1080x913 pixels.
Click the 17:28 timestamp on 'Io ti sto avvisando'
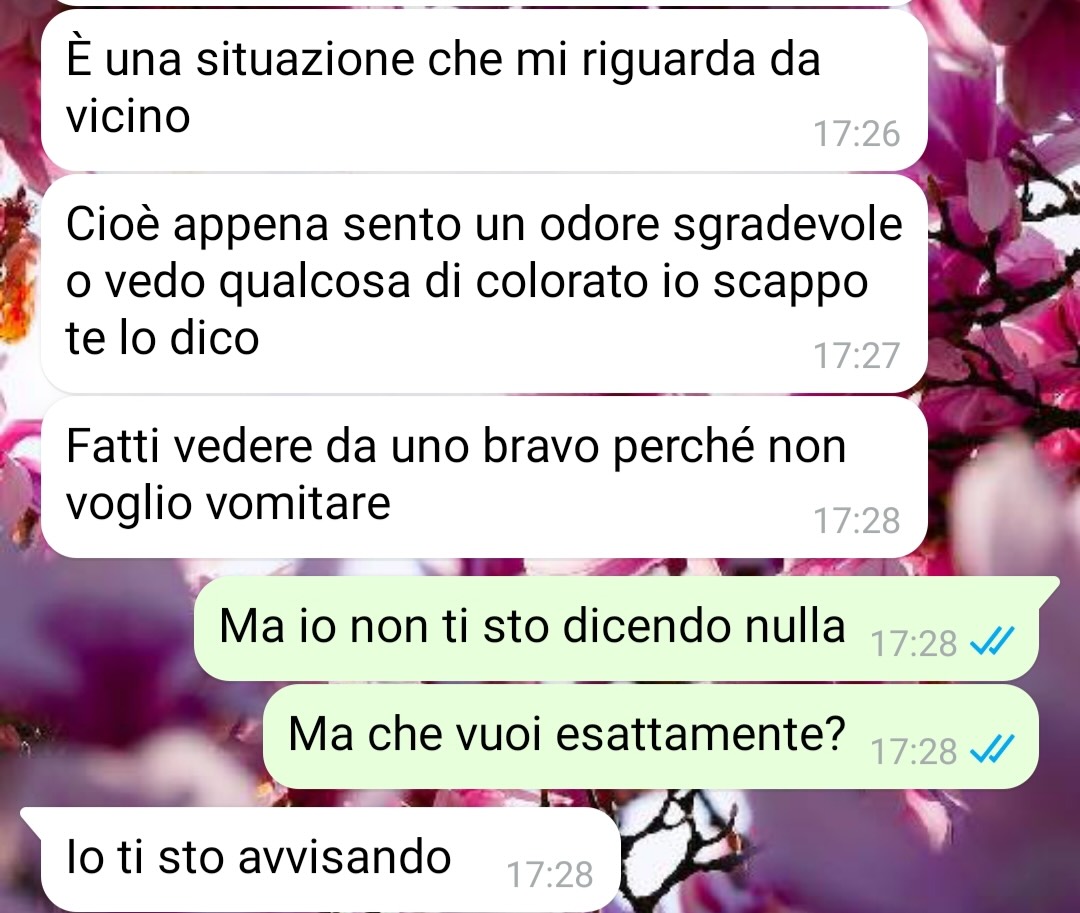[x=550, y=874]
